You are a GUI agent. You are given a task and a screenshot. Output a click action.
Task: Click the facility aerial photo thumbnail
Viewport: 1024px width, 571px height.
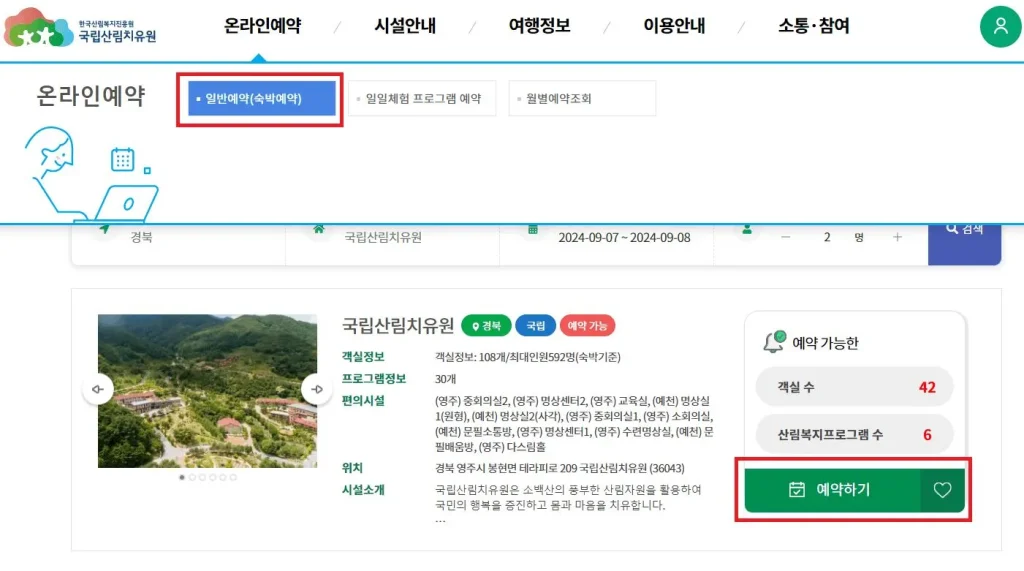[207, 391]
